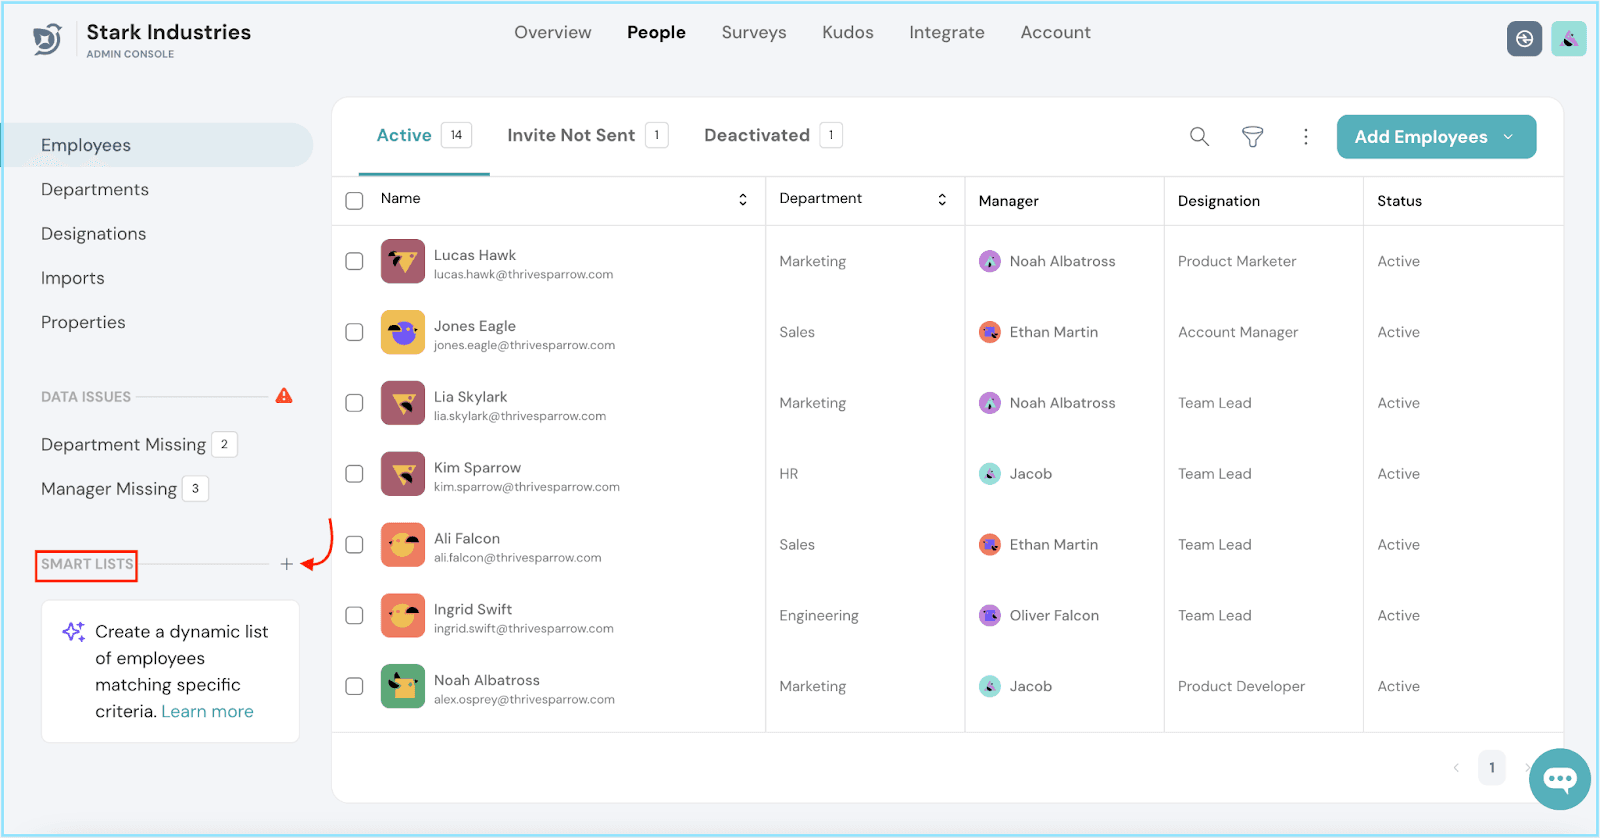Open the employee search icon
This screenshot has width=1600, height=838.
(x=1199, y=137)
